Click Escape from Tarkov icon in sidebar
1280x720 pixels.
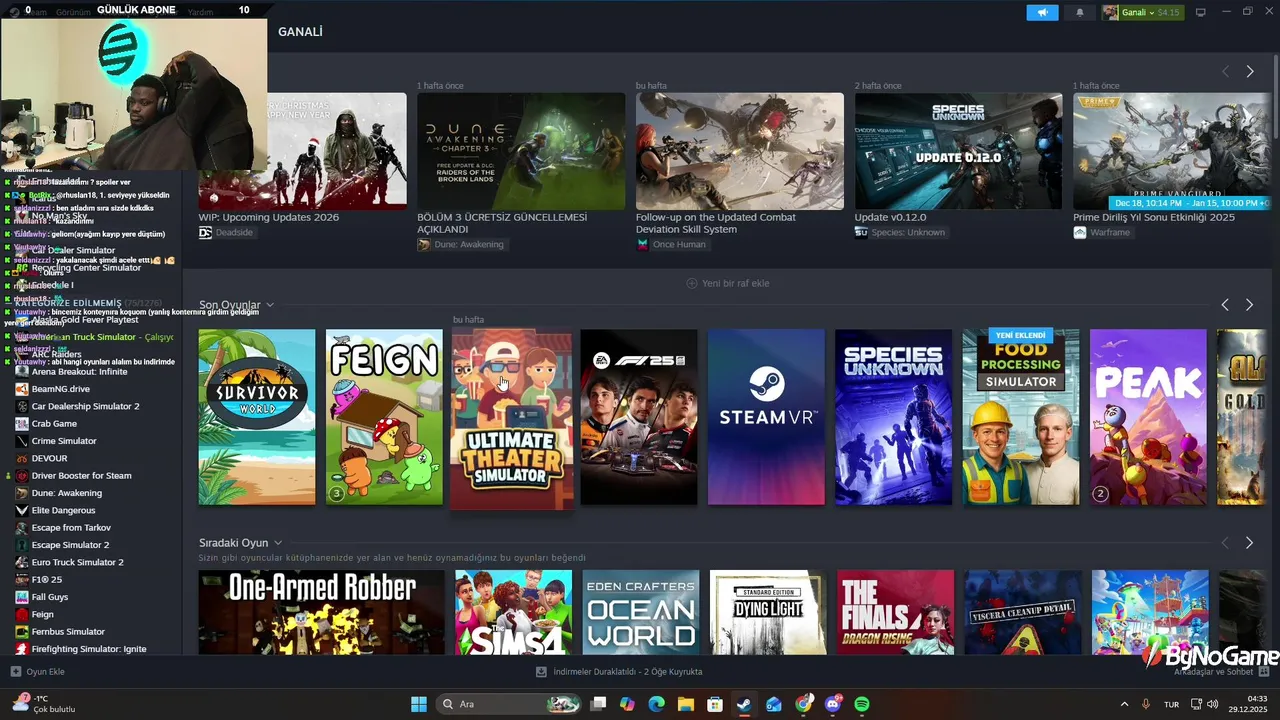(x=21, y=528)
